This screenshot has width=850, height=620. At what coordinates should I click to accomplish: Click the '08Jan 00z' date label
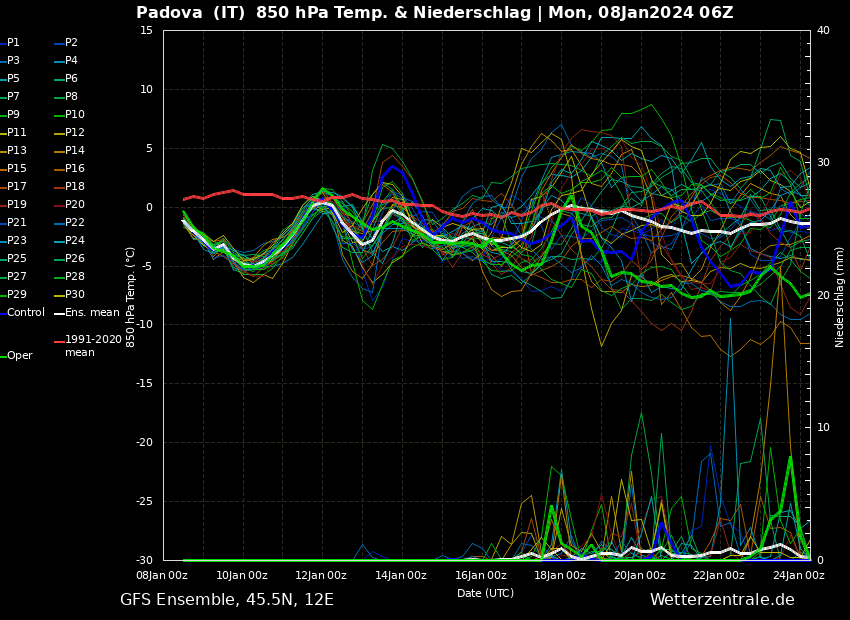coord(162,575)
